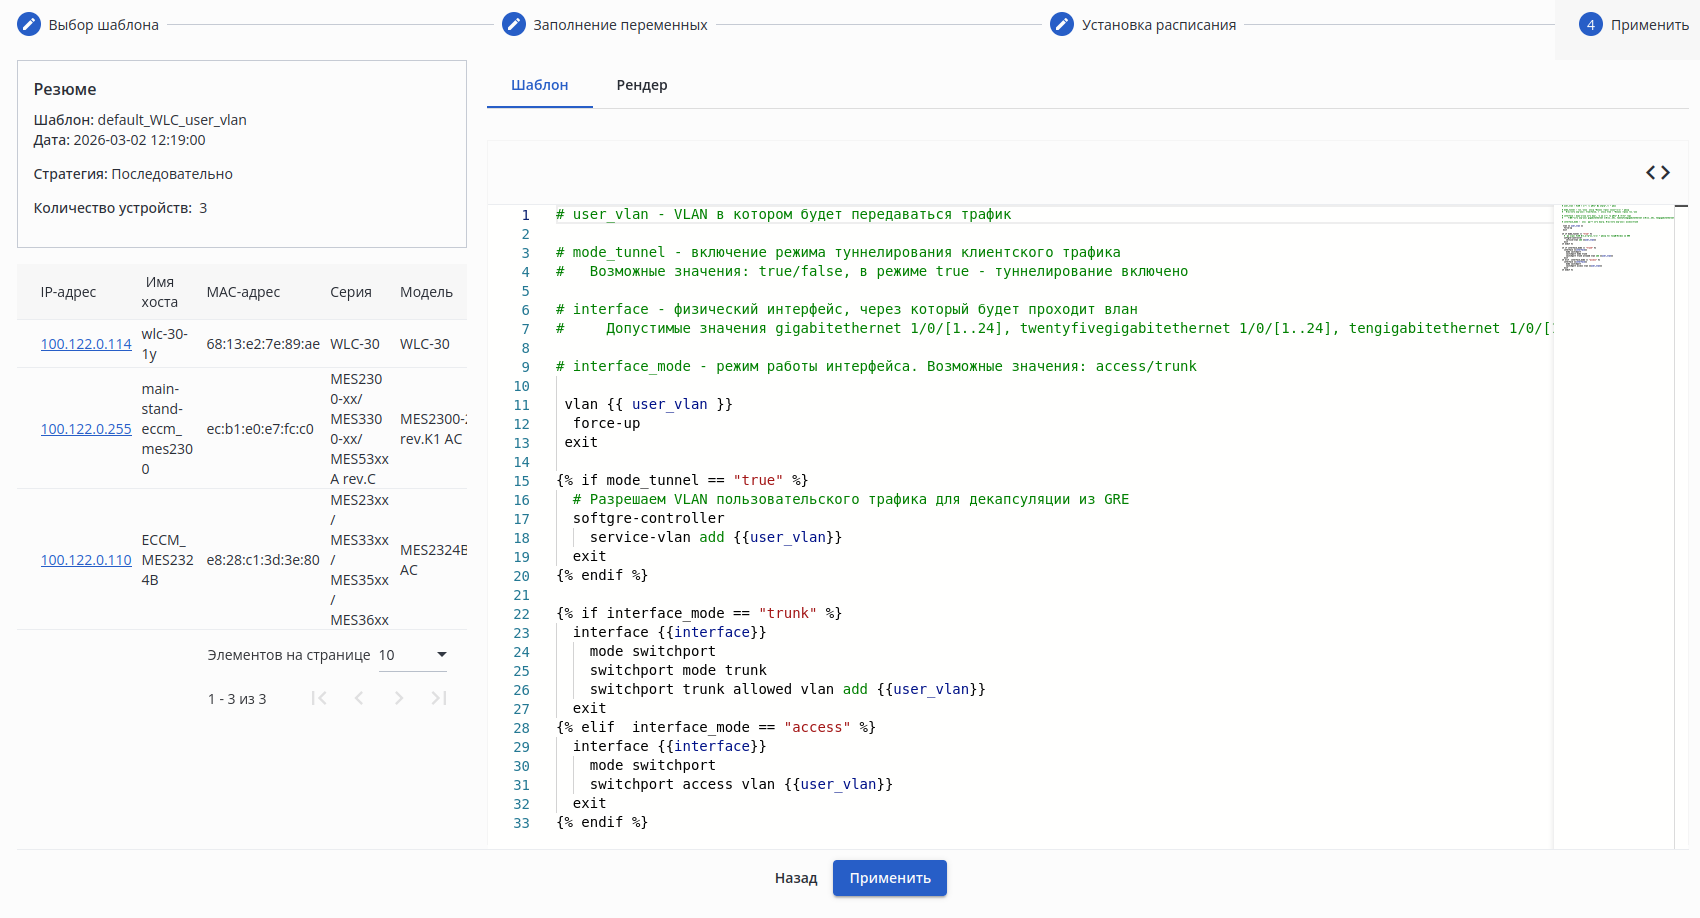1700x918 pixels.
Task: Open device link 100.122.0.114
Action: [x=86, y=344]
